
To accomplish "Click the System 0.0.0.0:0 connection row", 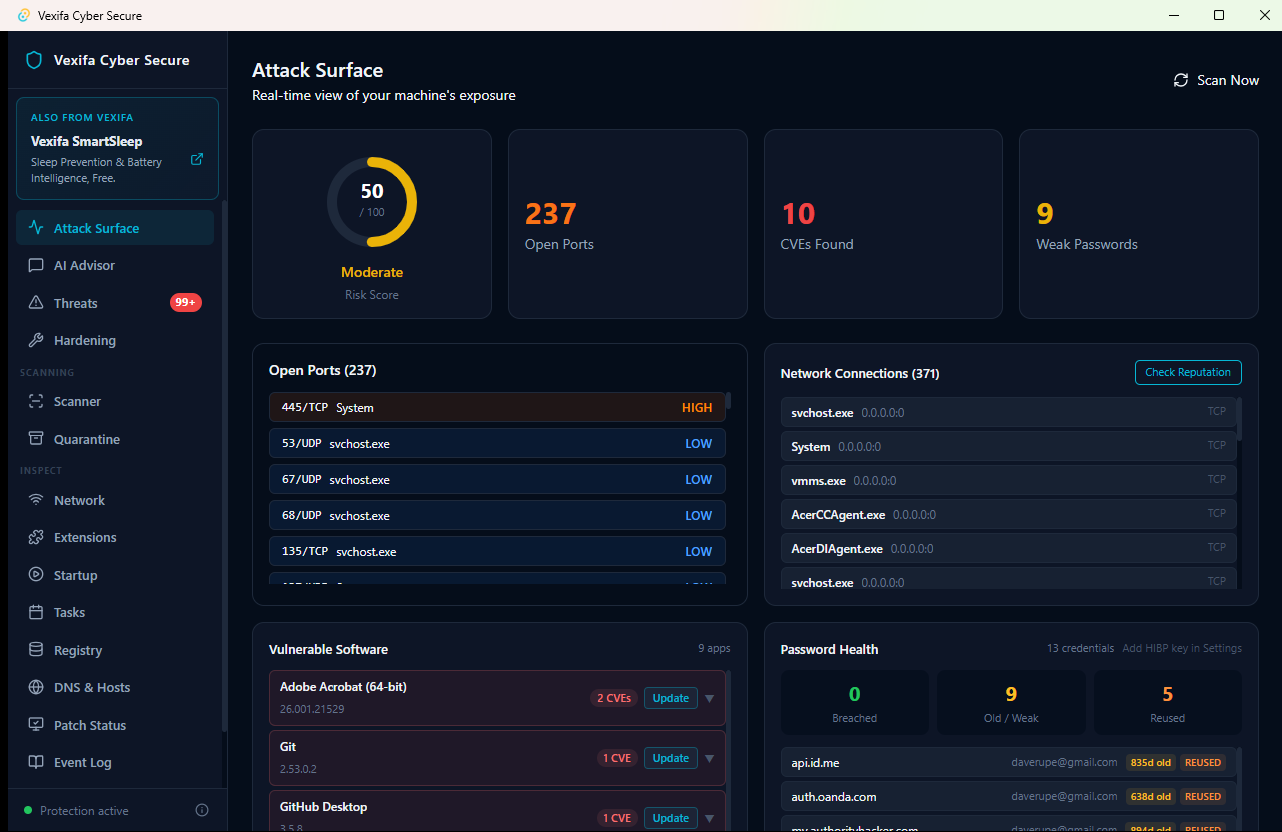I will click(1008, 446).
